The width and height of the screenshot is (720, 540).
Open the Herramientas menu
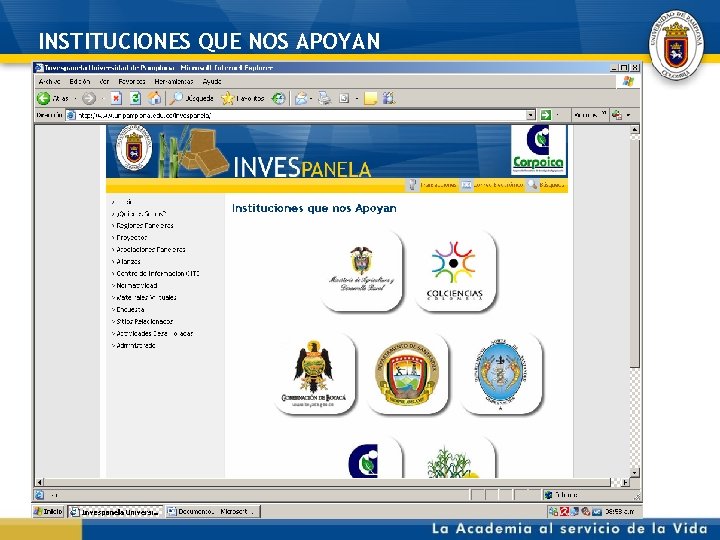pos(174,81)
